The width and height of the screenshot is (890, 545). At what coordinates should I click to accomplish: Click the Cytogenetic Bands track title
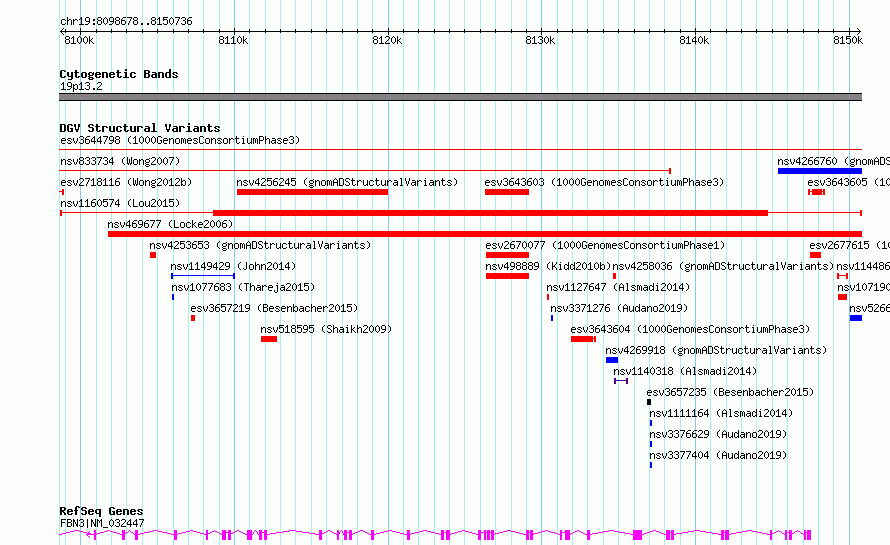pos(119,74)
